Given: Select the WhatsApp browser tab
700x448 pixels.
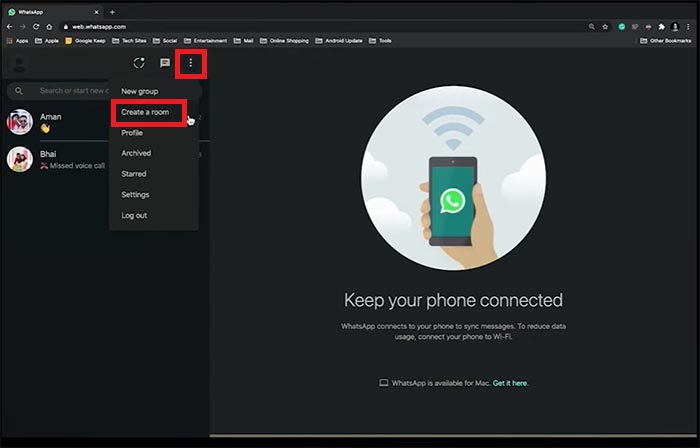Looking at the screenshot, I should click(x=54, y=12).
